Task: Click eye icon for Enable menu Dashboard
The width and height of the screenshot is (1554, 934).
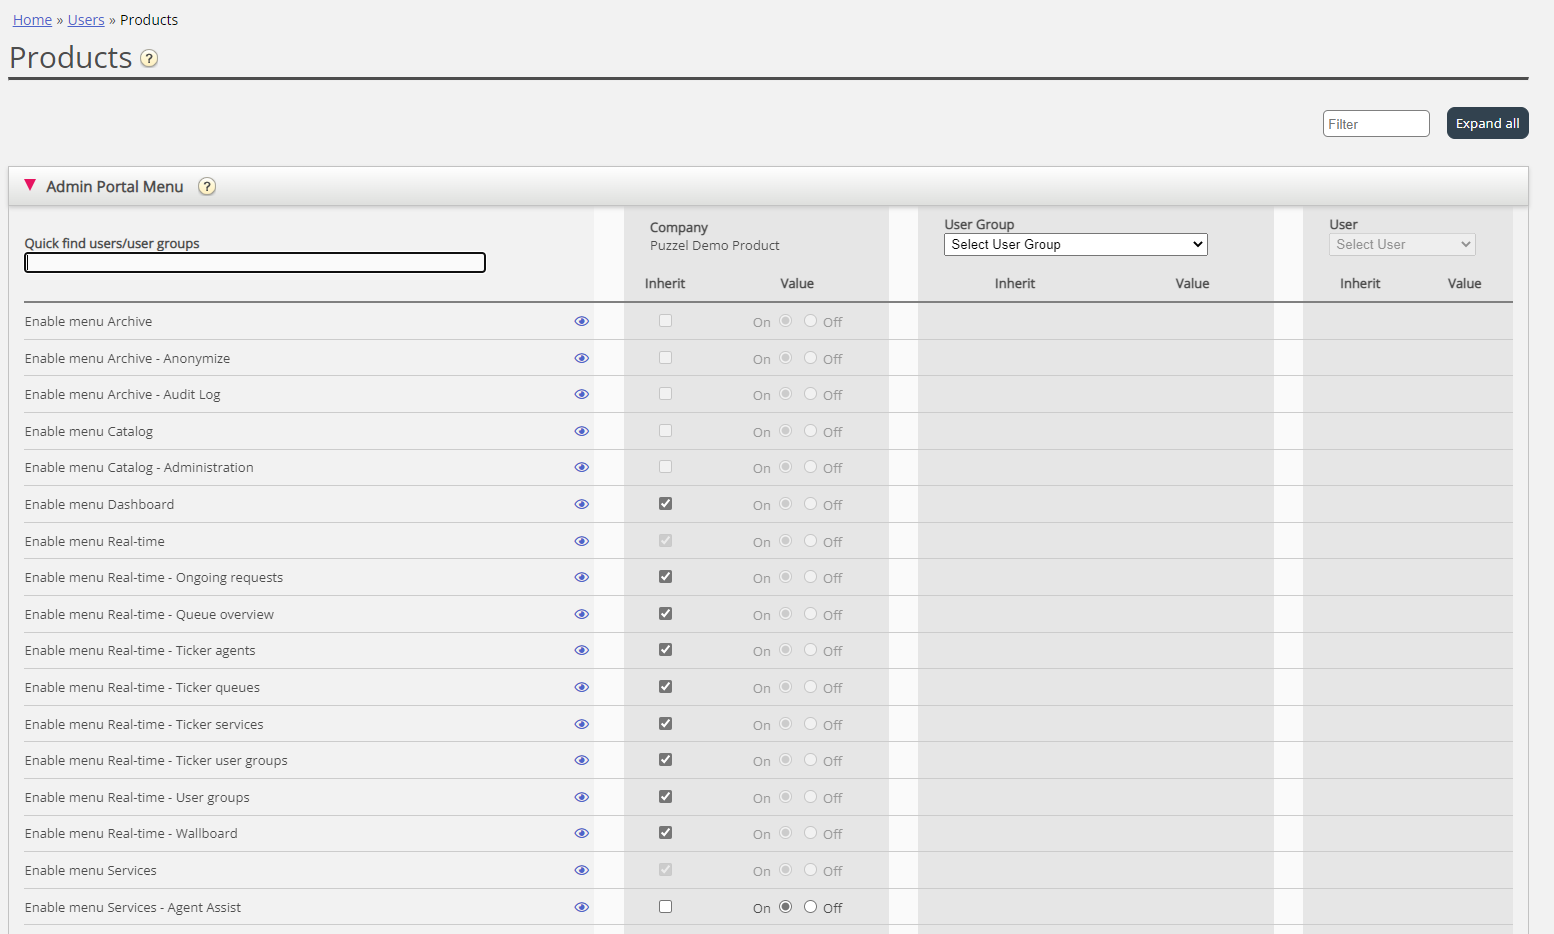Action: (x=581, y=505)
